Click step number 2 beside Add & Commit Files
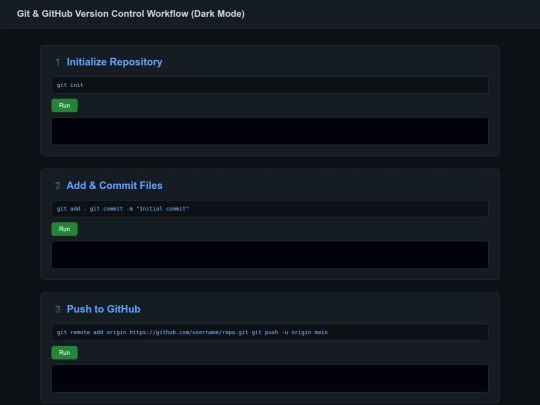Screen dimensions: 540x405 tap(58, 186)
